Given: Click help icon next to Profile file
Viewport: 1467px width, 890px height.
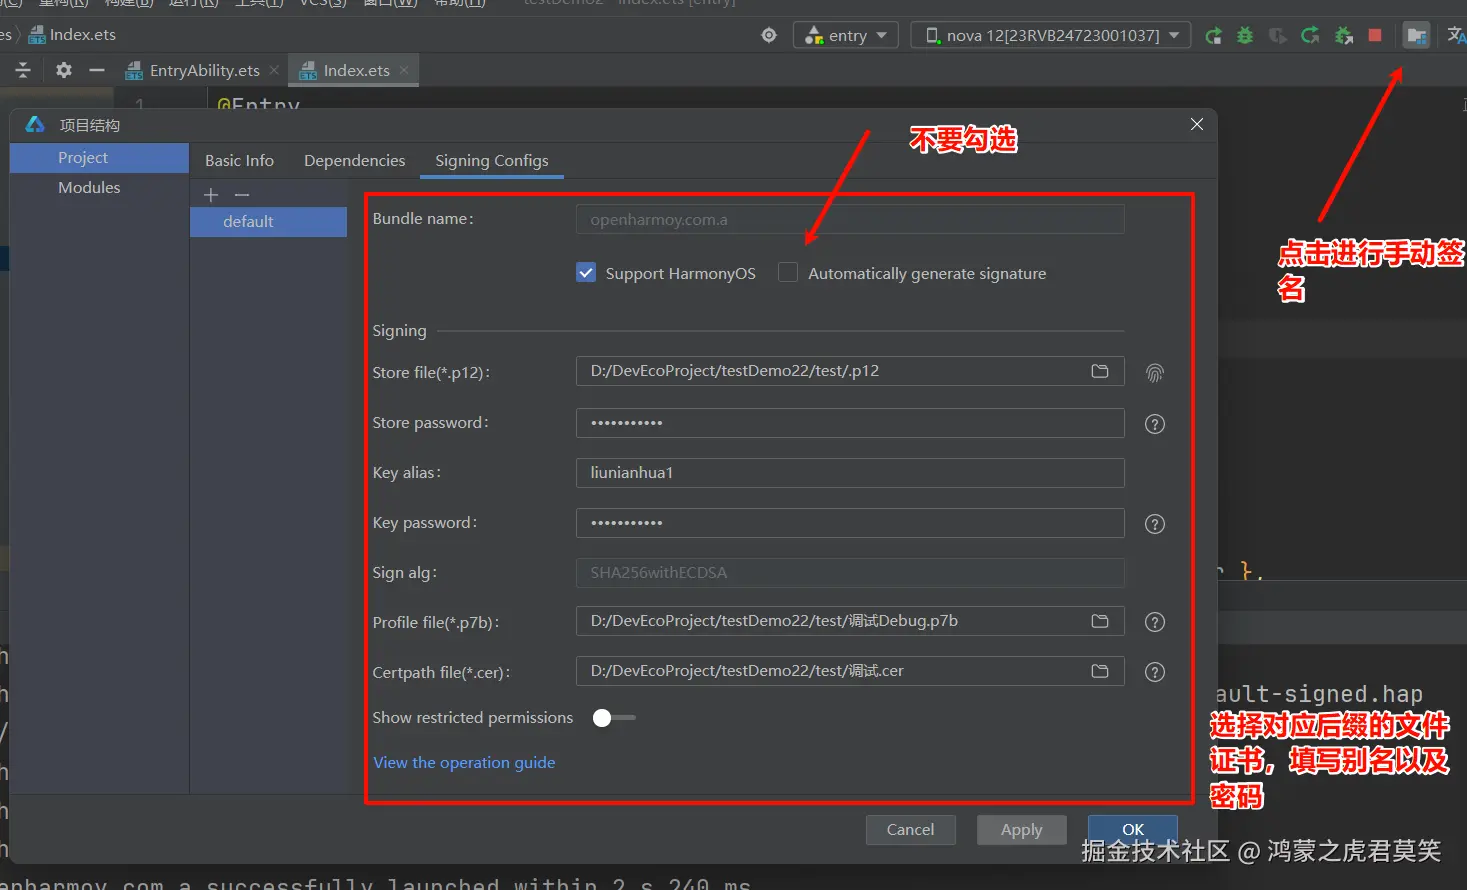Looking at the screenshot, I should (x=1155, y=622).
